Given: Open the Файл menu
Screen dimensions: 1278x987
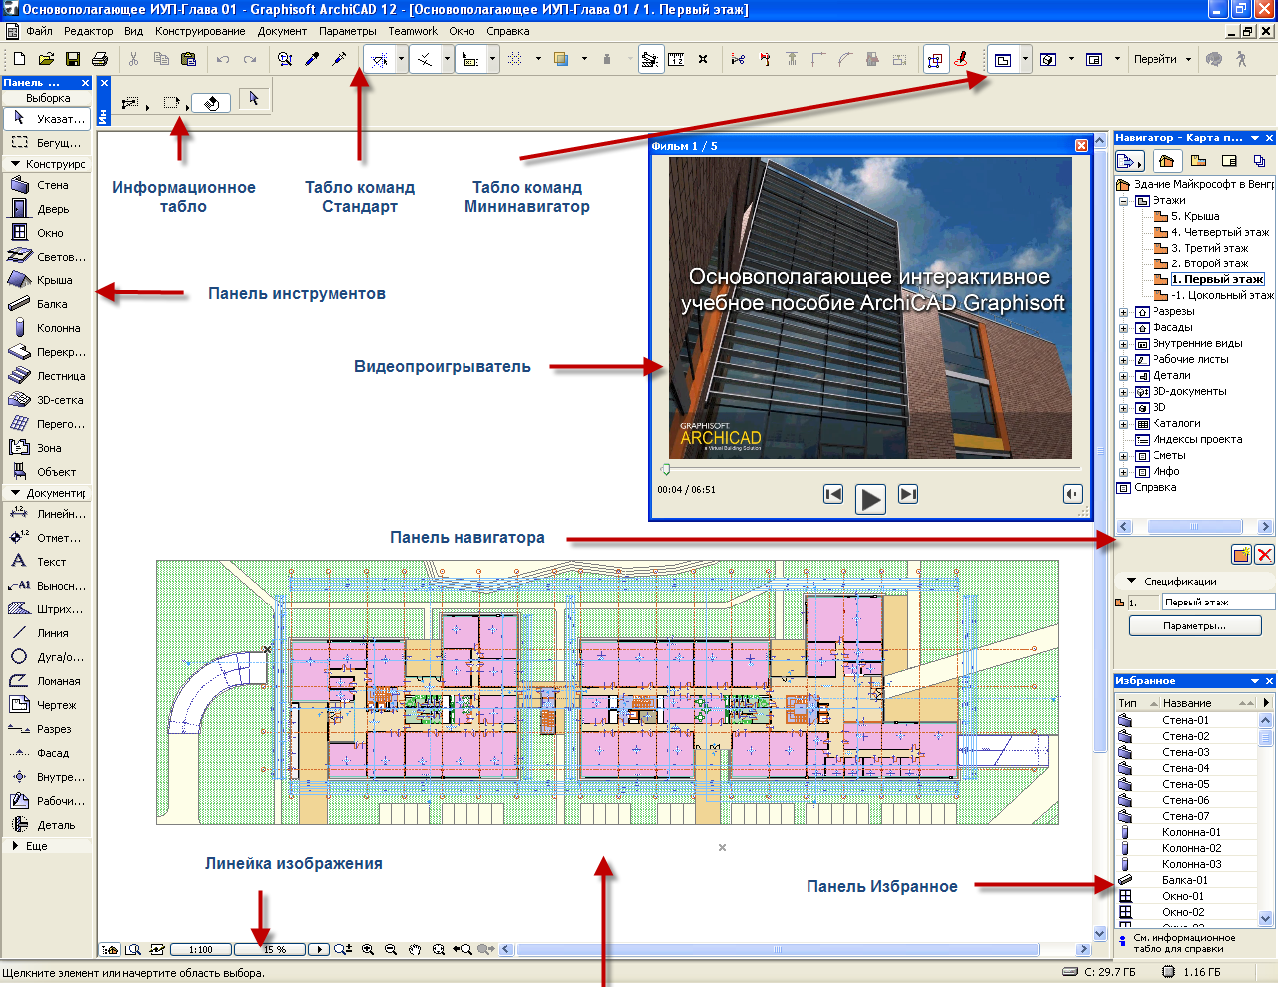Looking at the screenshot, I should click(x=40, y=31).
